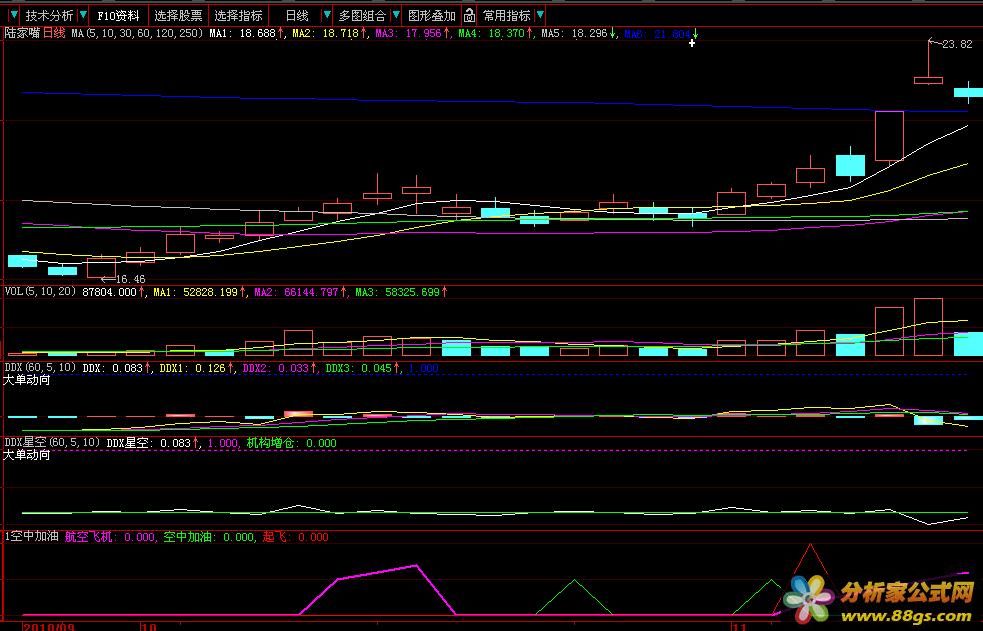
Task: Select the green 空中加油: 0.000 value
Action: 208,536
